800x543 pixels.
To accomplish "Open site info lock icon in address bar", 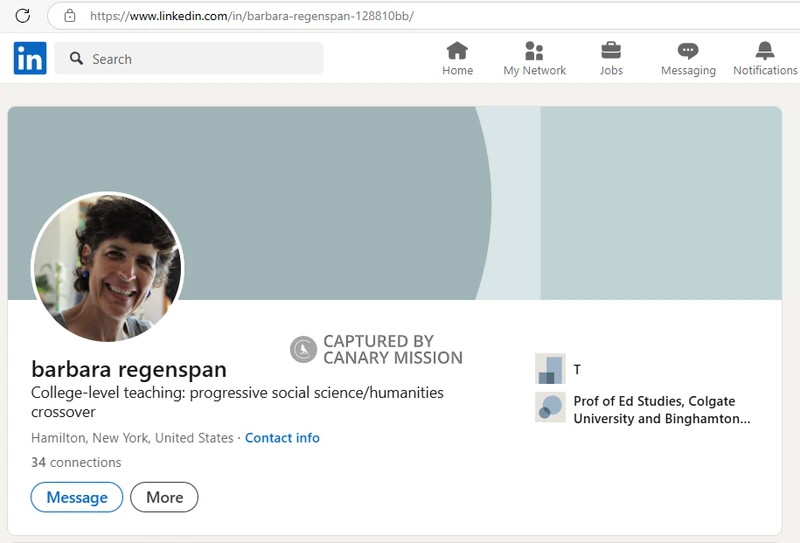I will click(70, 16).
